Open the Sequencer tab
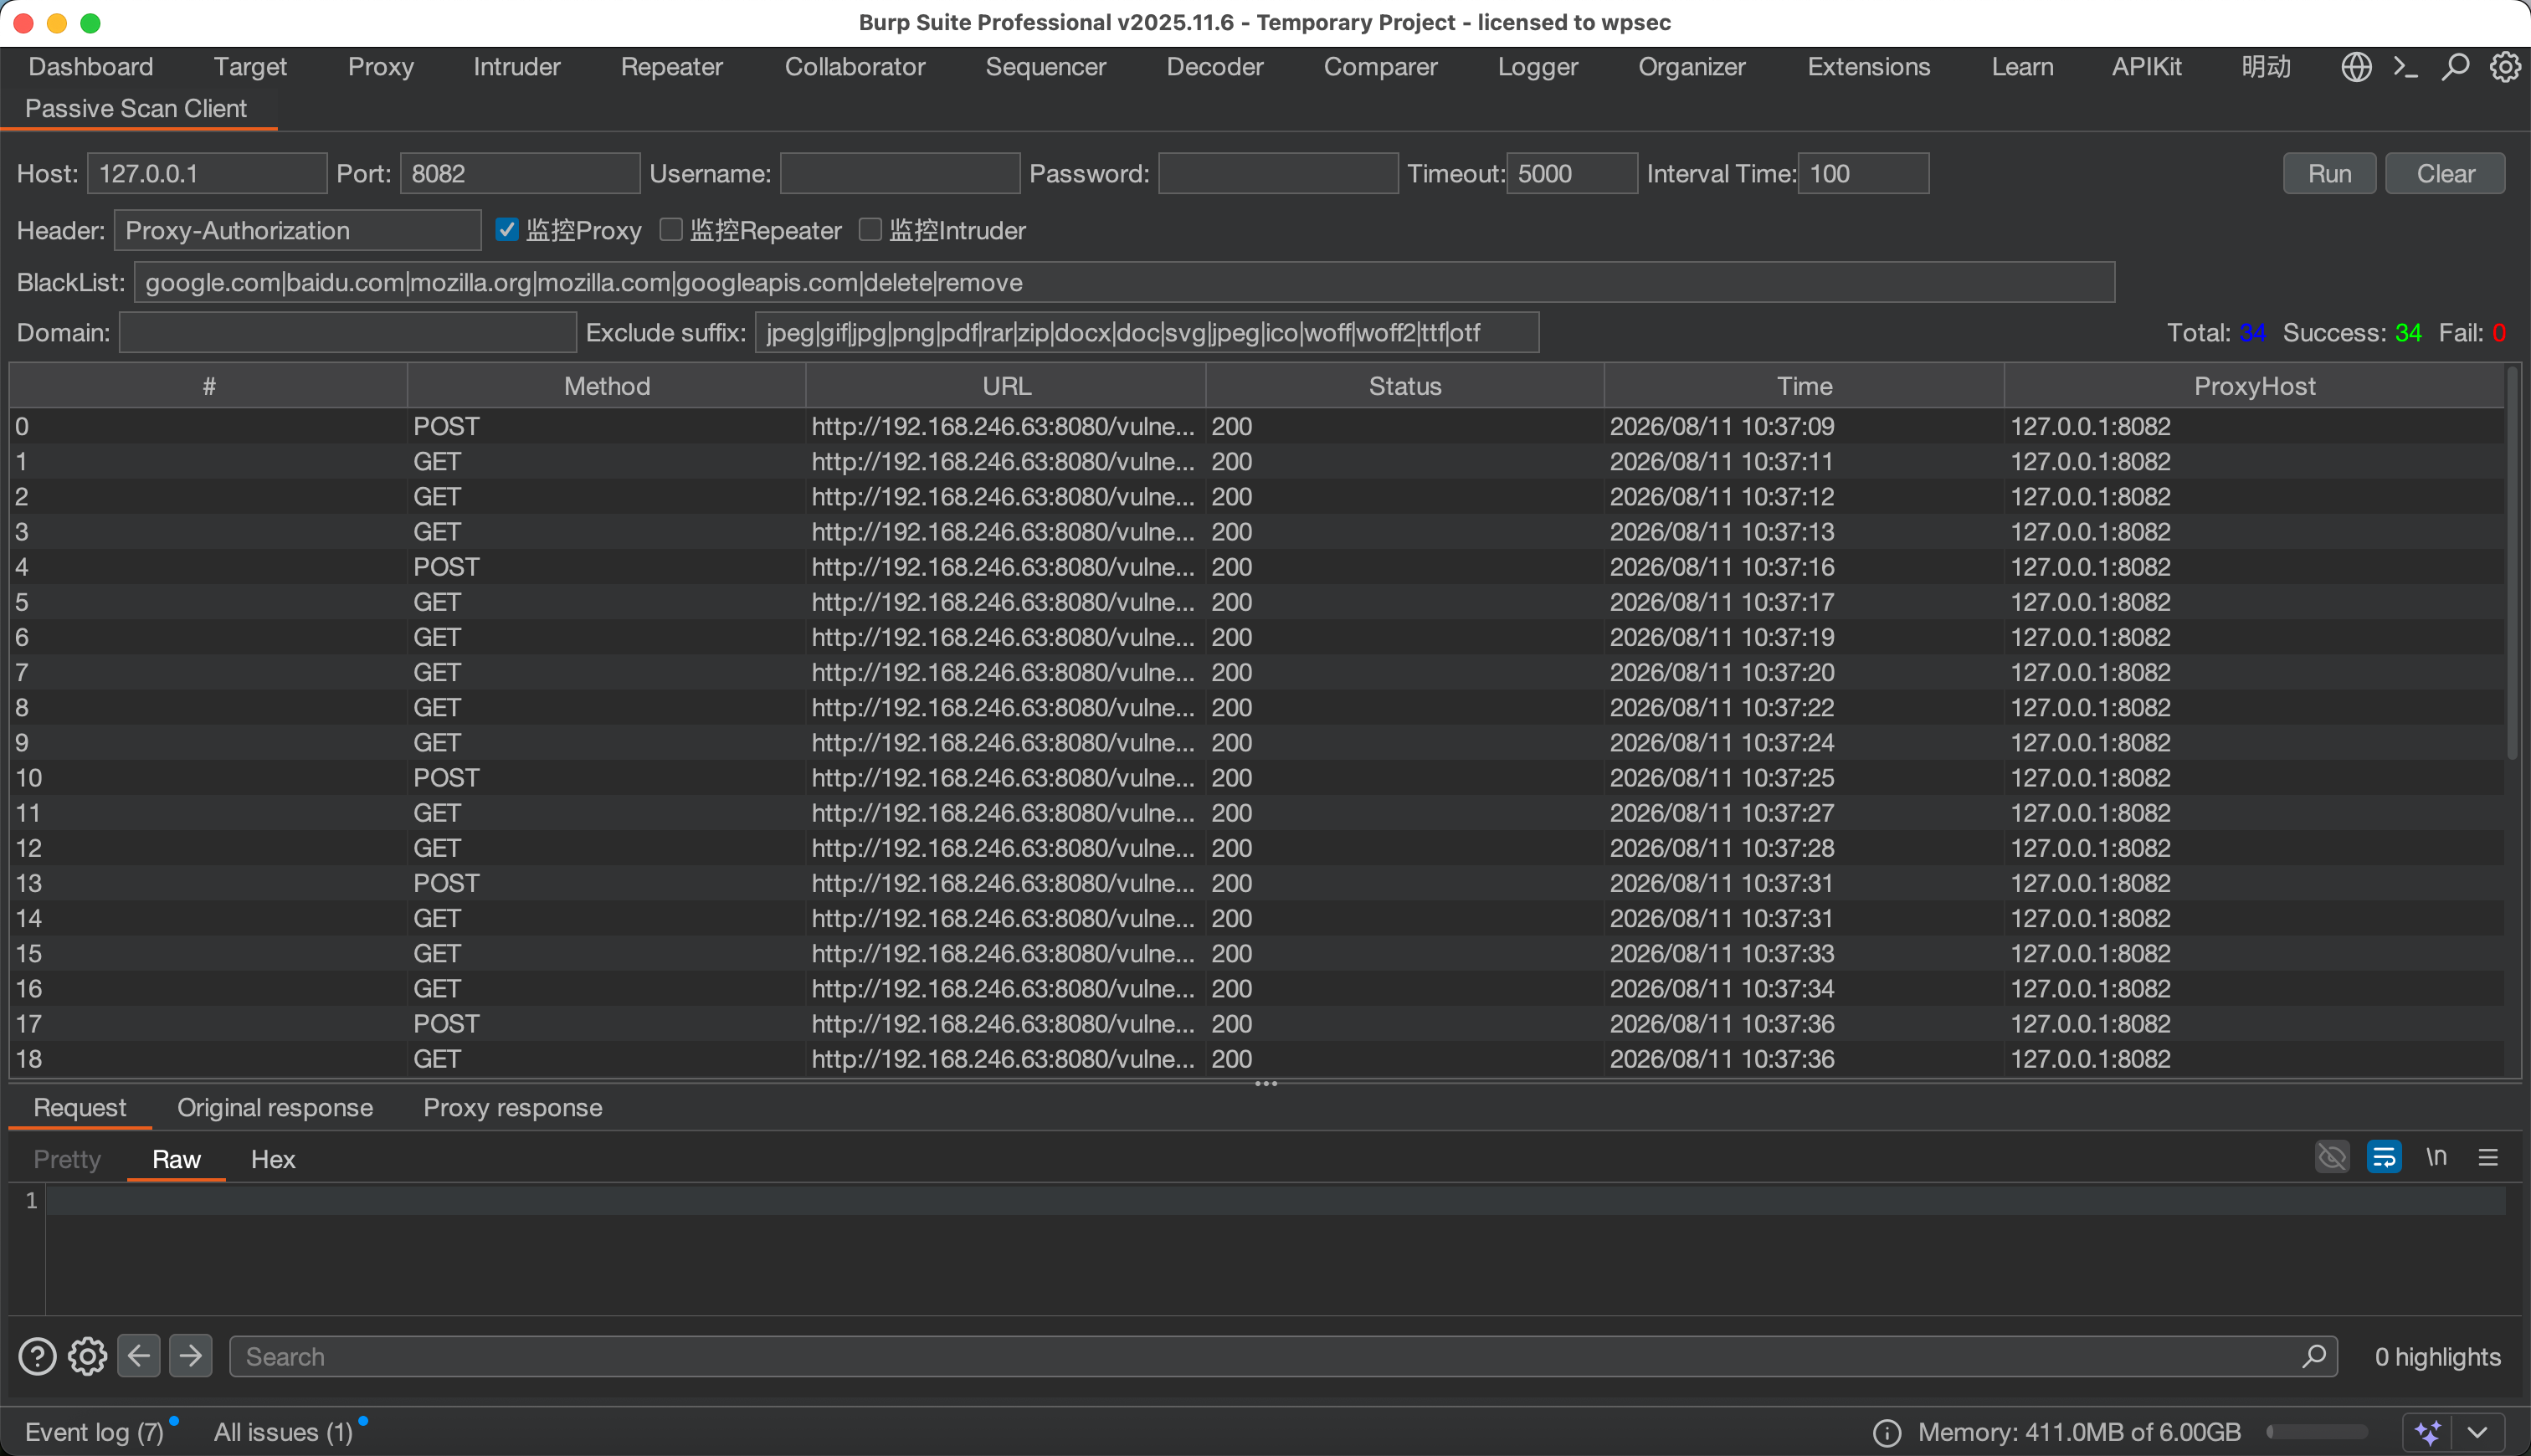Viewport: 2531px width, 1456px height. [1045, 67]
